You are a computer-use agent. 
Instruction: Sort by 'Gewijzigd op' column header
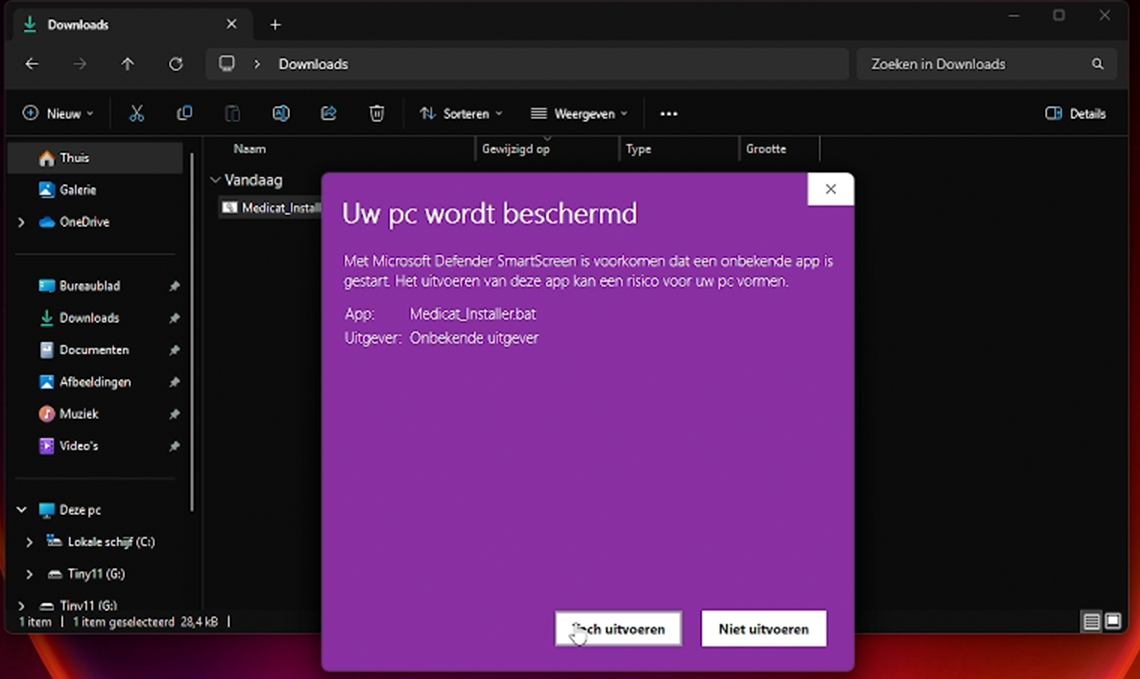point(515,149)
